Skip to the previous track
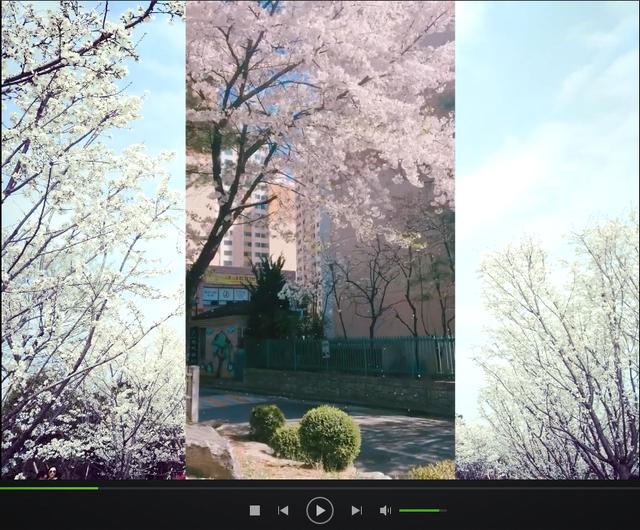This screenshot has height=530, width=640. [283, 510]
